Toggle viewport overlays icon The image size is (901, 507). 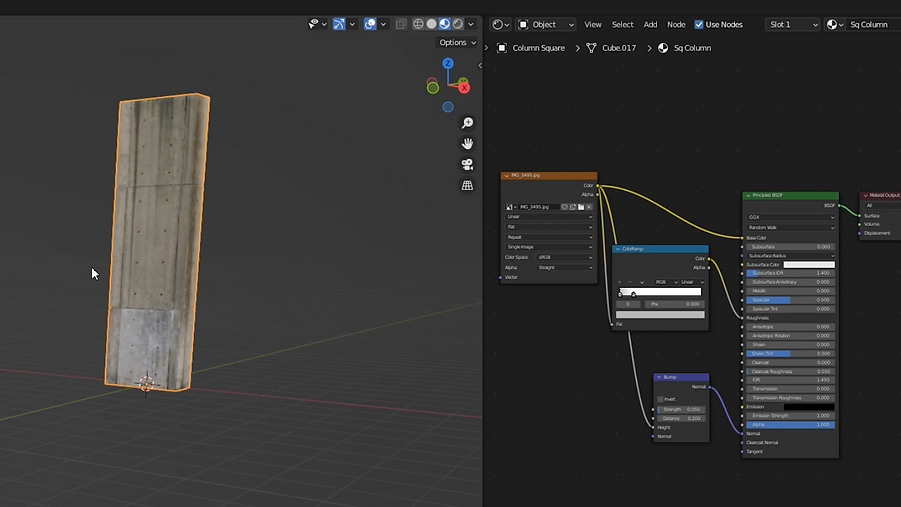(370, 24)
